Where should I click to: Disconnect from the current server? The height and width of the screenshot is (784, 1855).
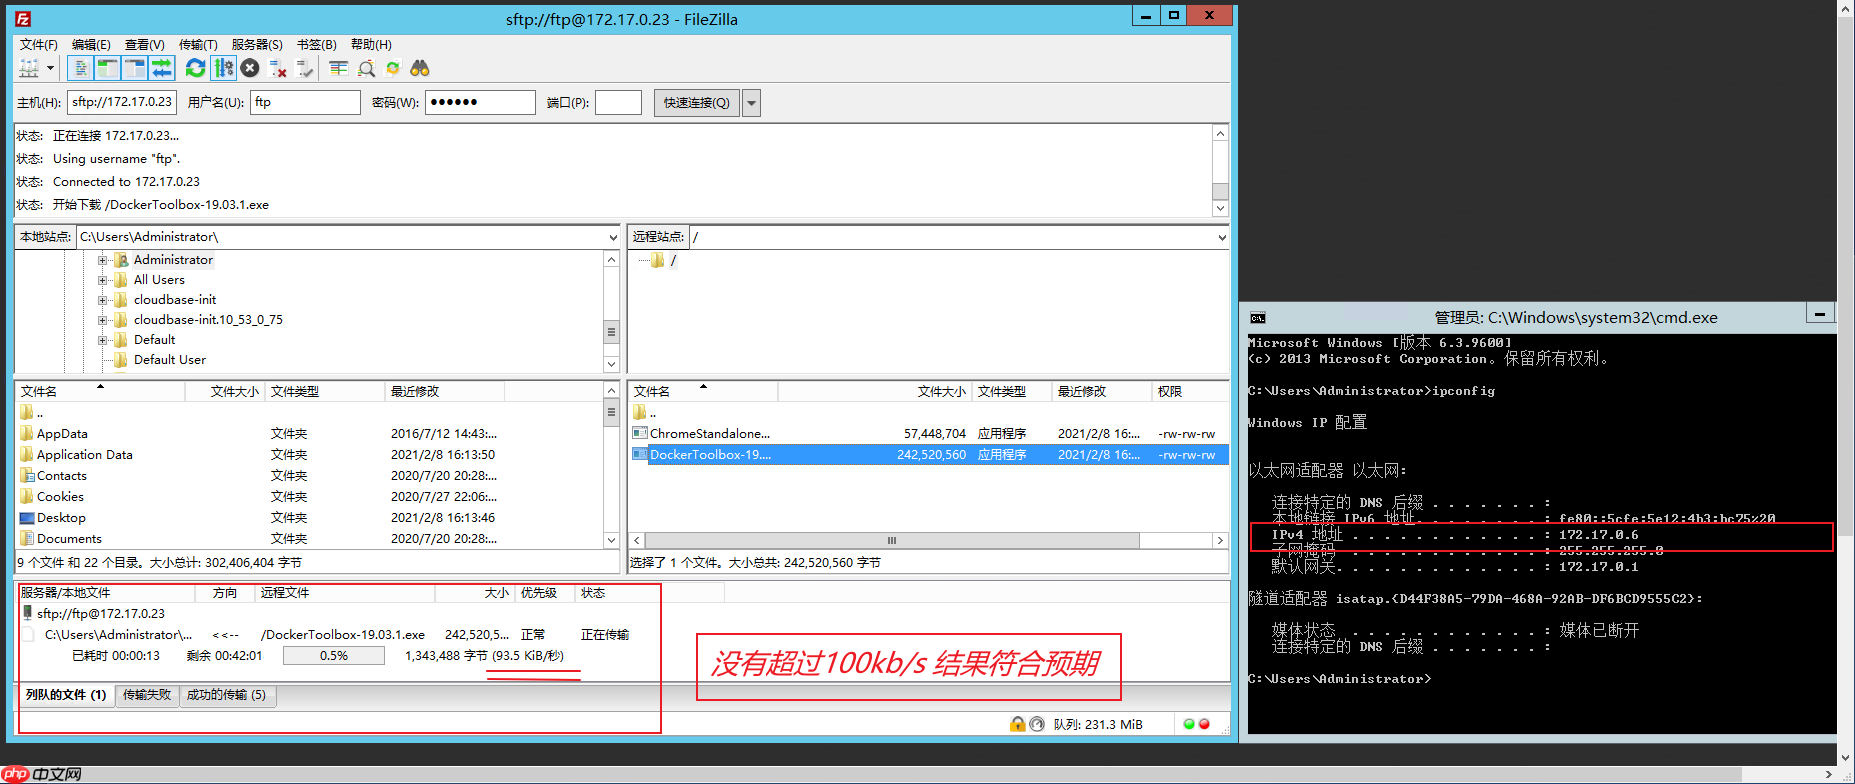pyautogui.click(x=278, y=68)
